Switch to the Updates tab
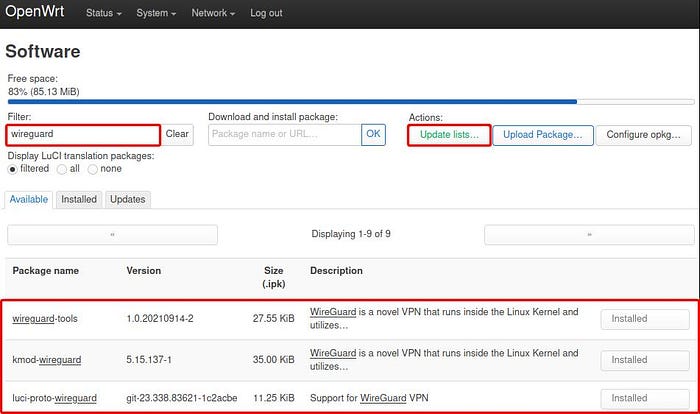 click(128, 199)
